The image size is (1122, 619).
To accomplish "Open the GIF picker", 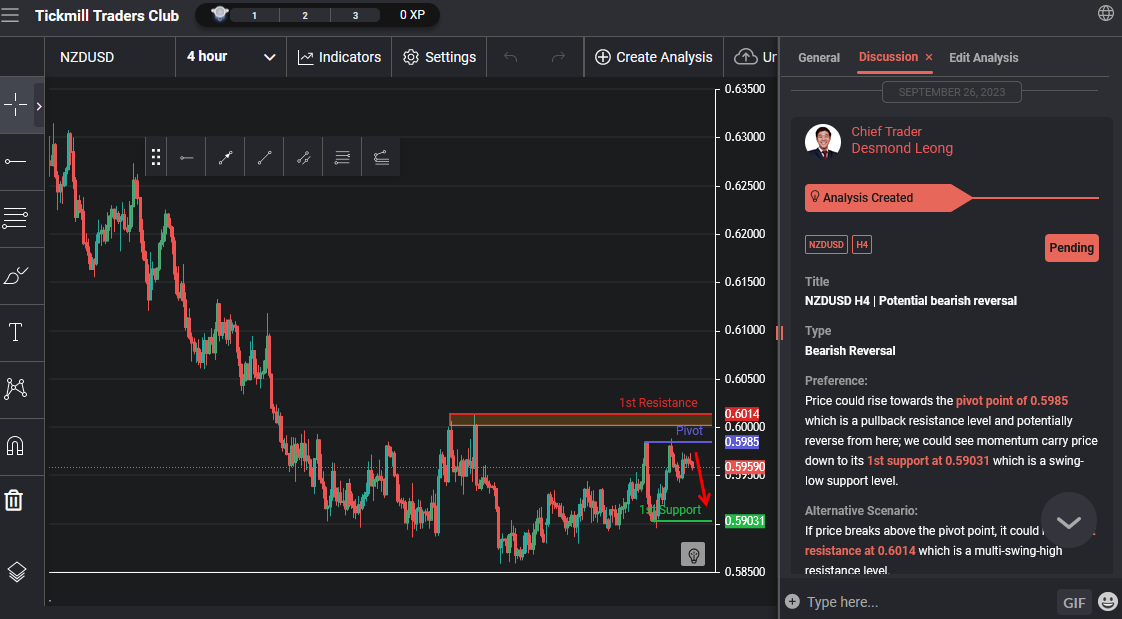I will 1074,603.
